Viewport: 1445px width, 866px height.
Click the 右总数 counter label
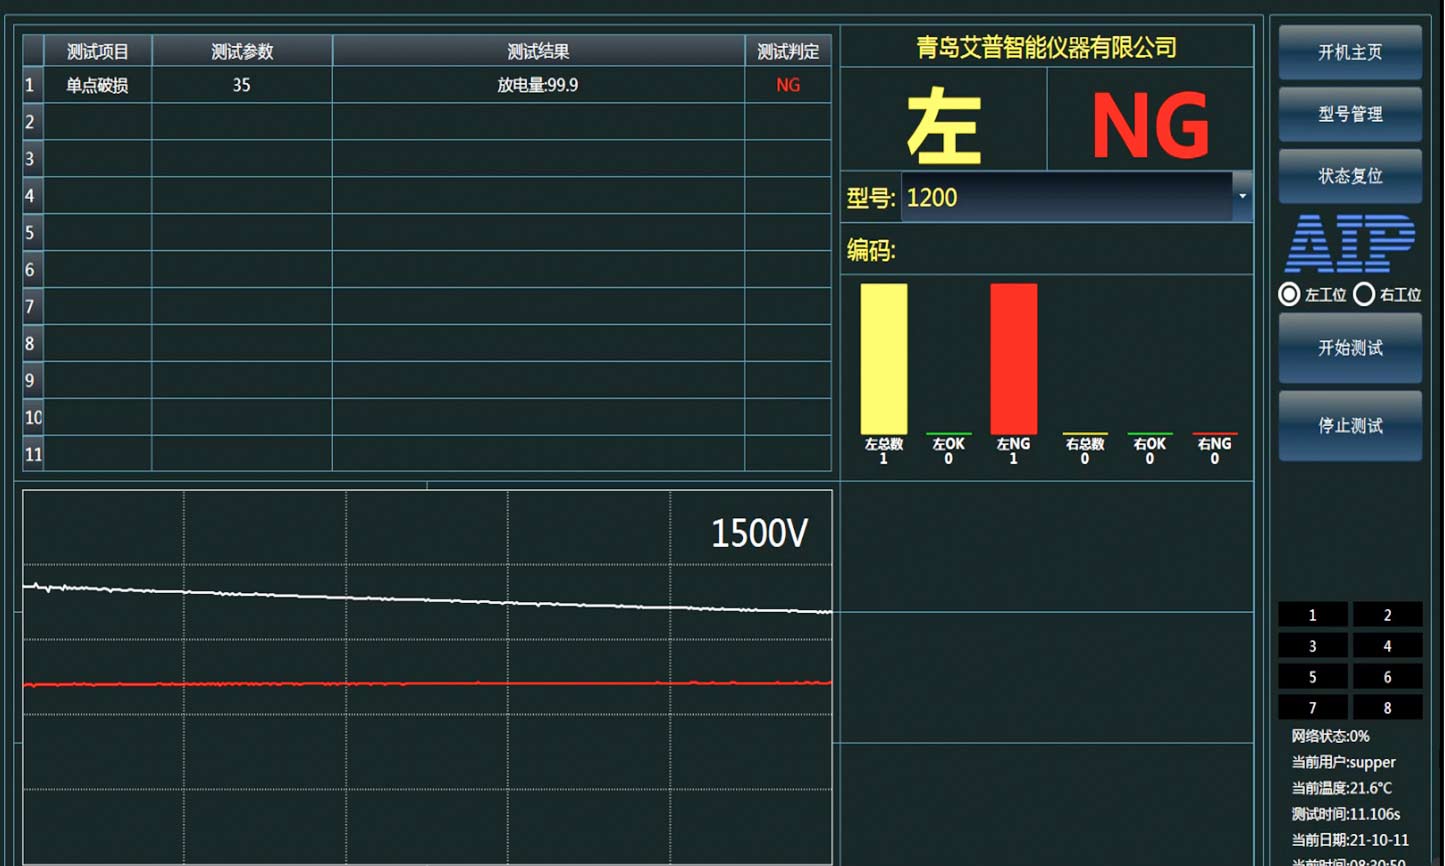click(x=1083, y=443)
